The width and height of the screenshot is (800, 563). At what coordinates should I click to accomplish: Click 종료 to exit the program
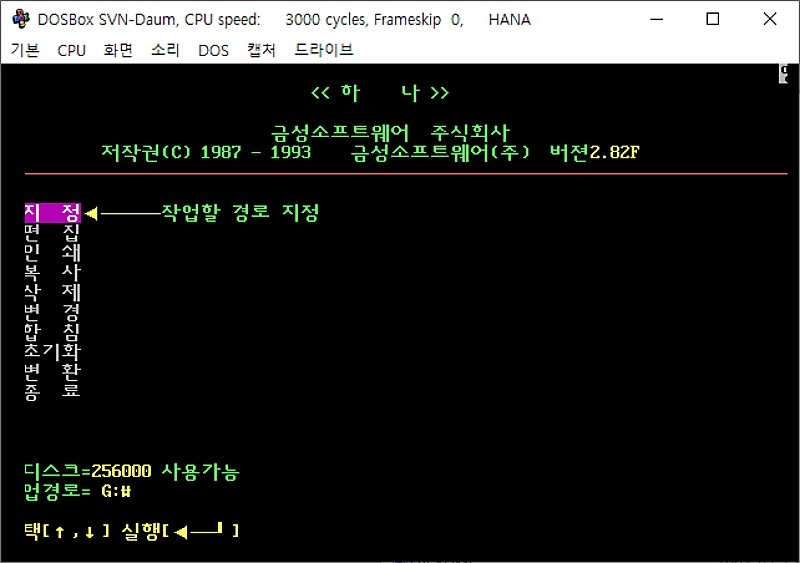point(52,391)
